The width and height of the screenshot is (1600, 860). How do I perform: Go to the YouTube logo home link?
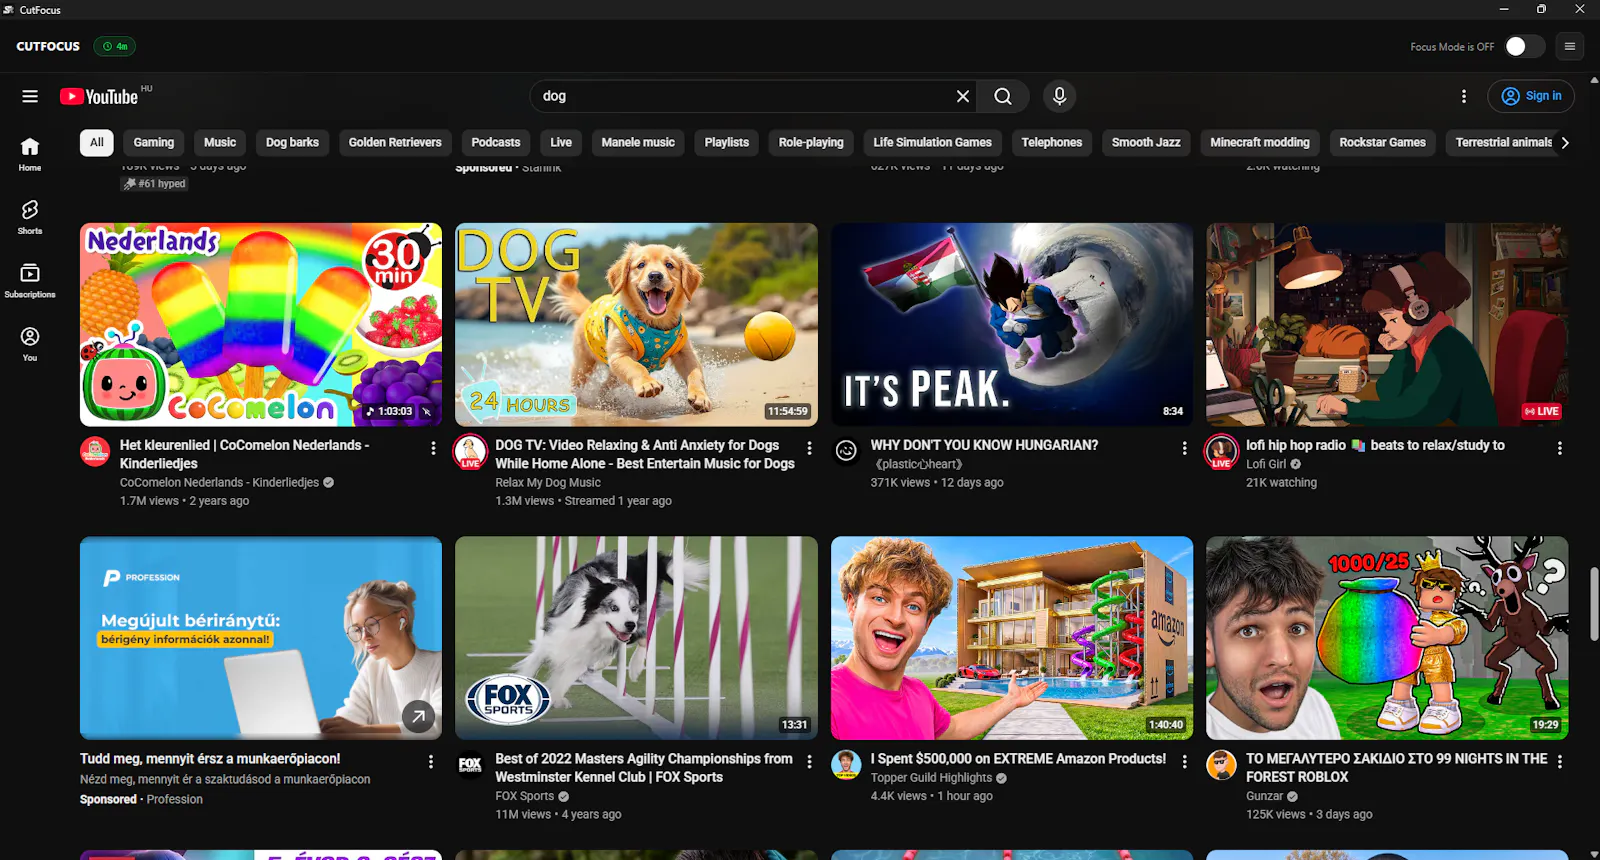[x=99, y=96]
